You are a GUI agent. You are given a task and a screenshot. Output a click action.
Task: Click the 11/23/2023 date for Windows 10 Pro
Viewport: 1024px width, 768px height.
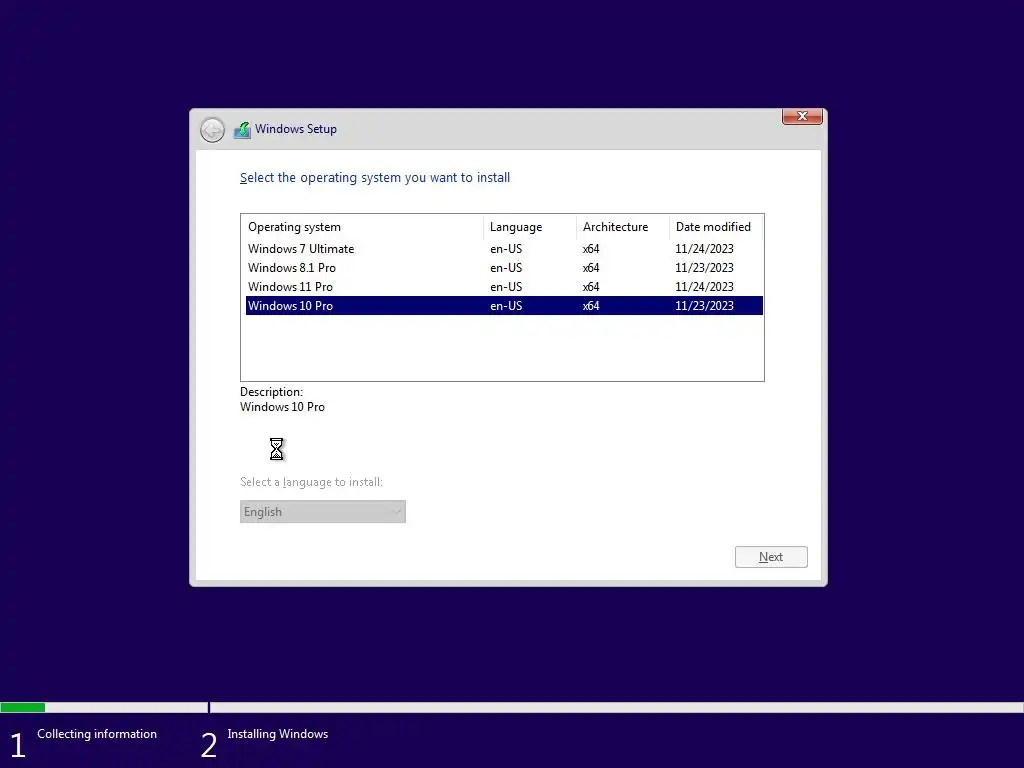click(704, 306)
